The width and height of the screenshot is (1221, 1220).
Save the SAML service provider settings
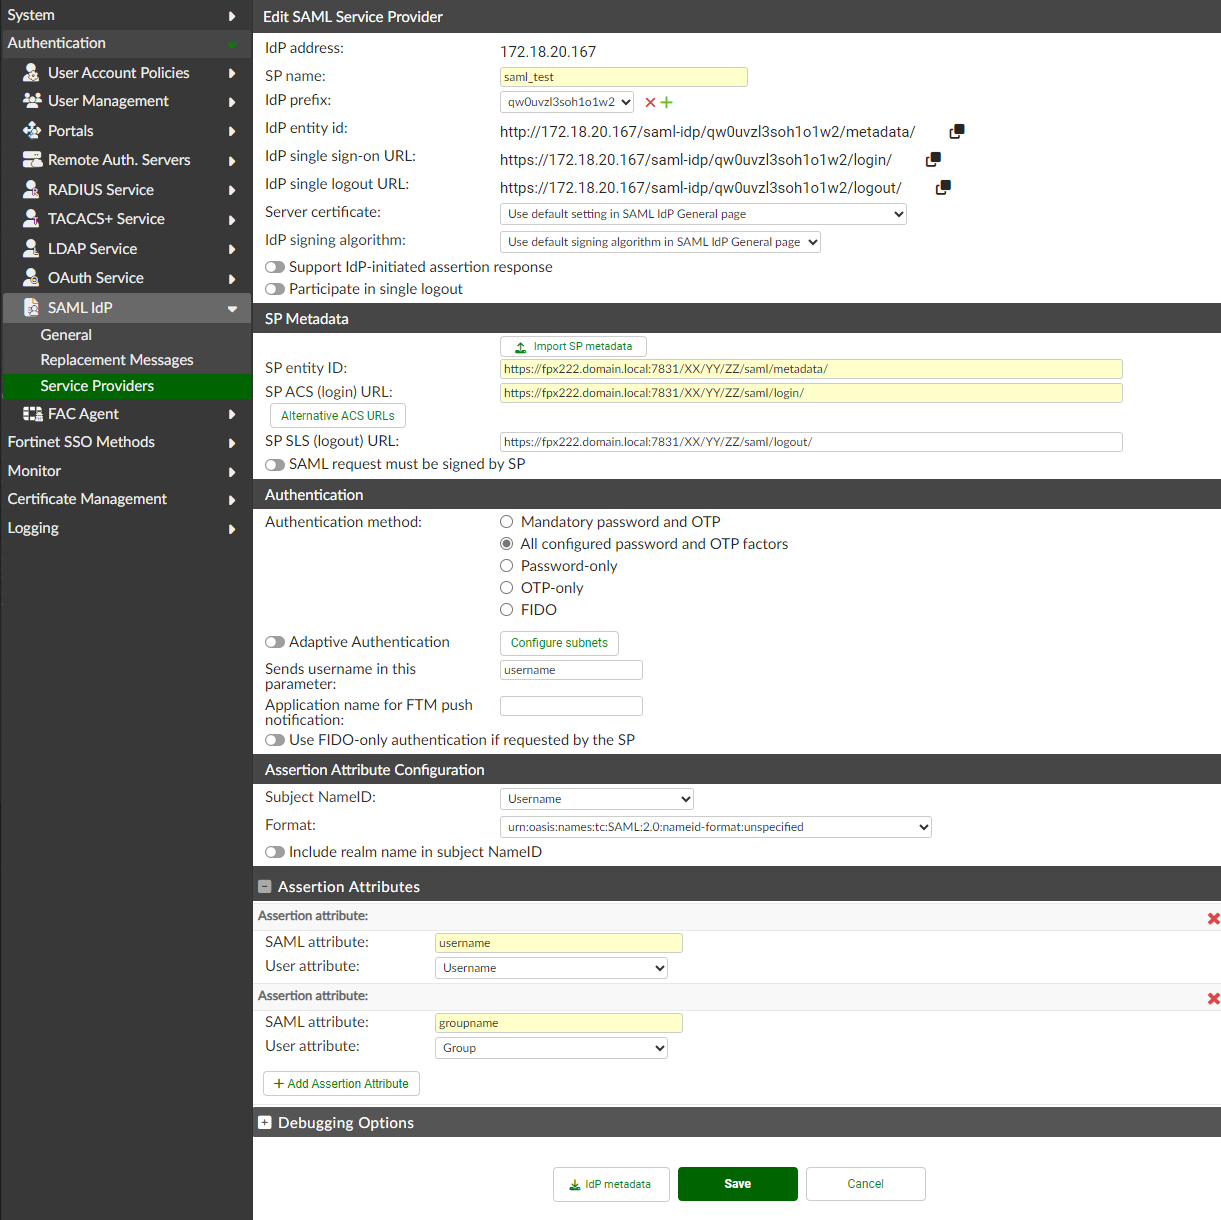pyautogui.click(x=737, y=1184)
